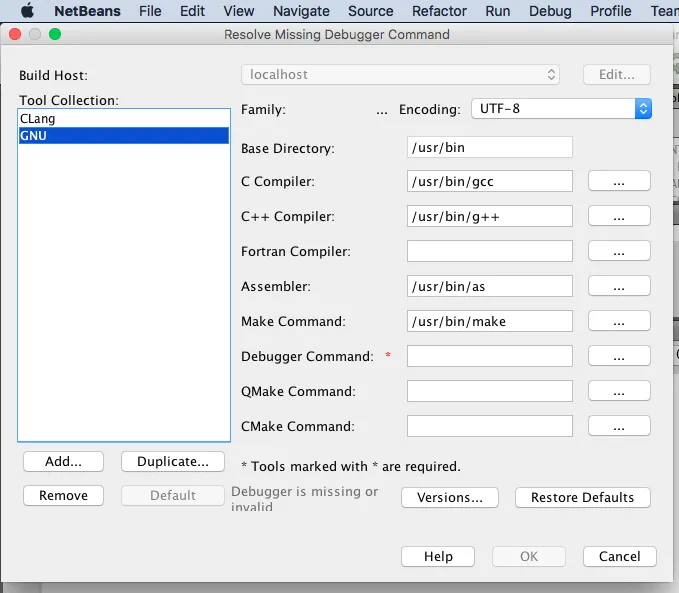Open the Refactor menu

point(439,11)
